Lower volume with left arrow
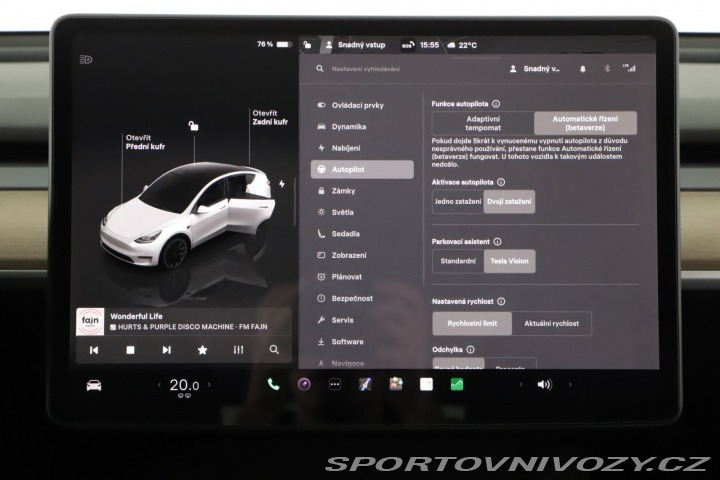This screenshot has width=720, height=480. click(521, 384)
